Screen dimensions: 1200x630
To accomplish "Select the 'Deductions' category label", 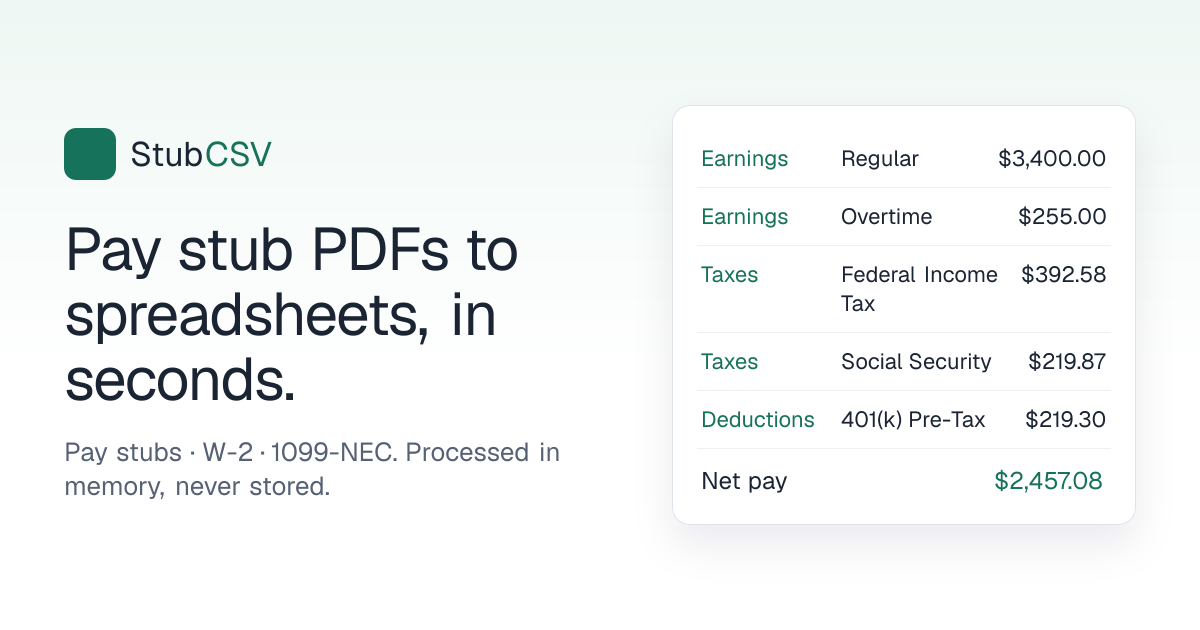I will [758, 420].
